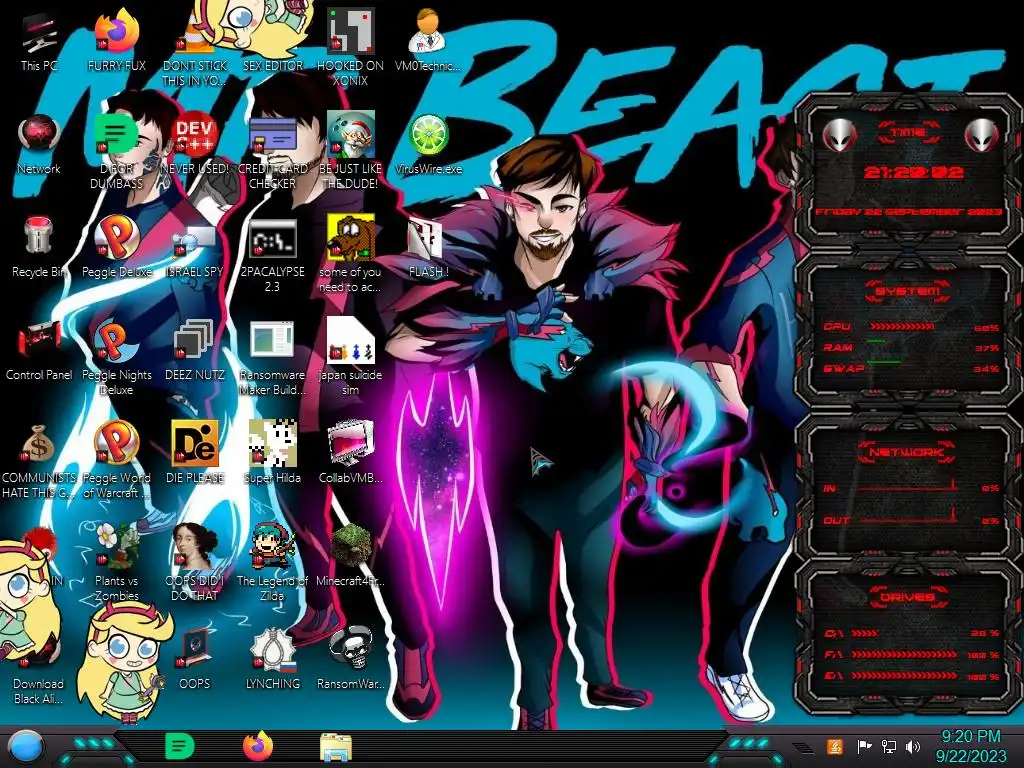Open Action Center flag tray icon

point(864,746)
